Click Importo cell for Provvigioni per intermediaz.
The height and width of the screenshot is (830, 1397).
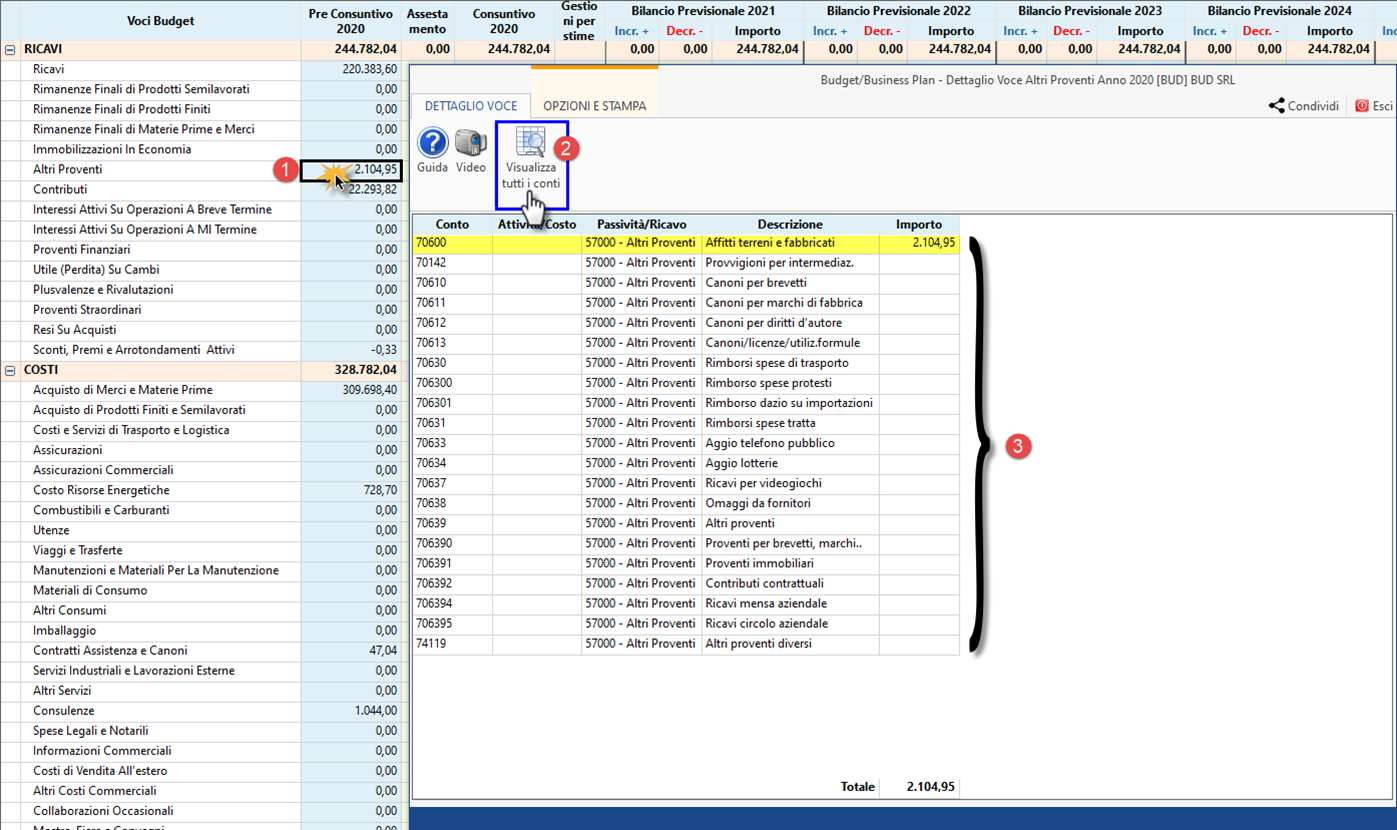(918, 263)
